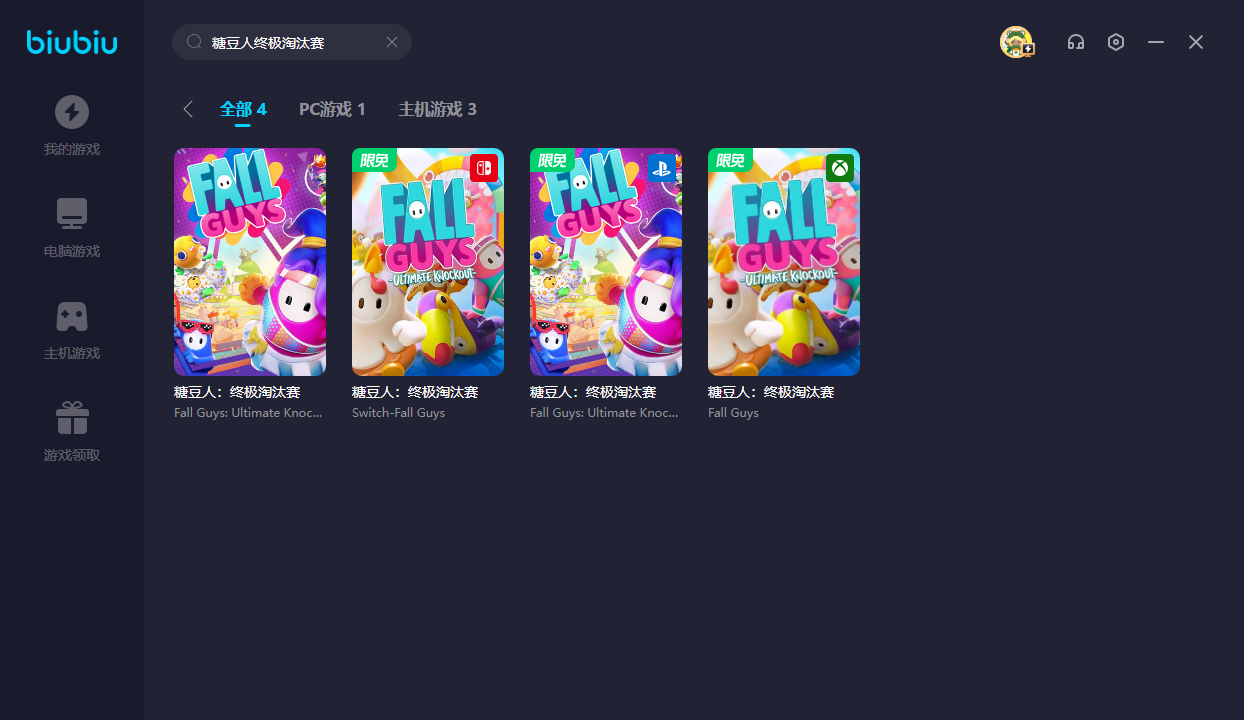Select Fall Guys Xbox version cover

784,262
